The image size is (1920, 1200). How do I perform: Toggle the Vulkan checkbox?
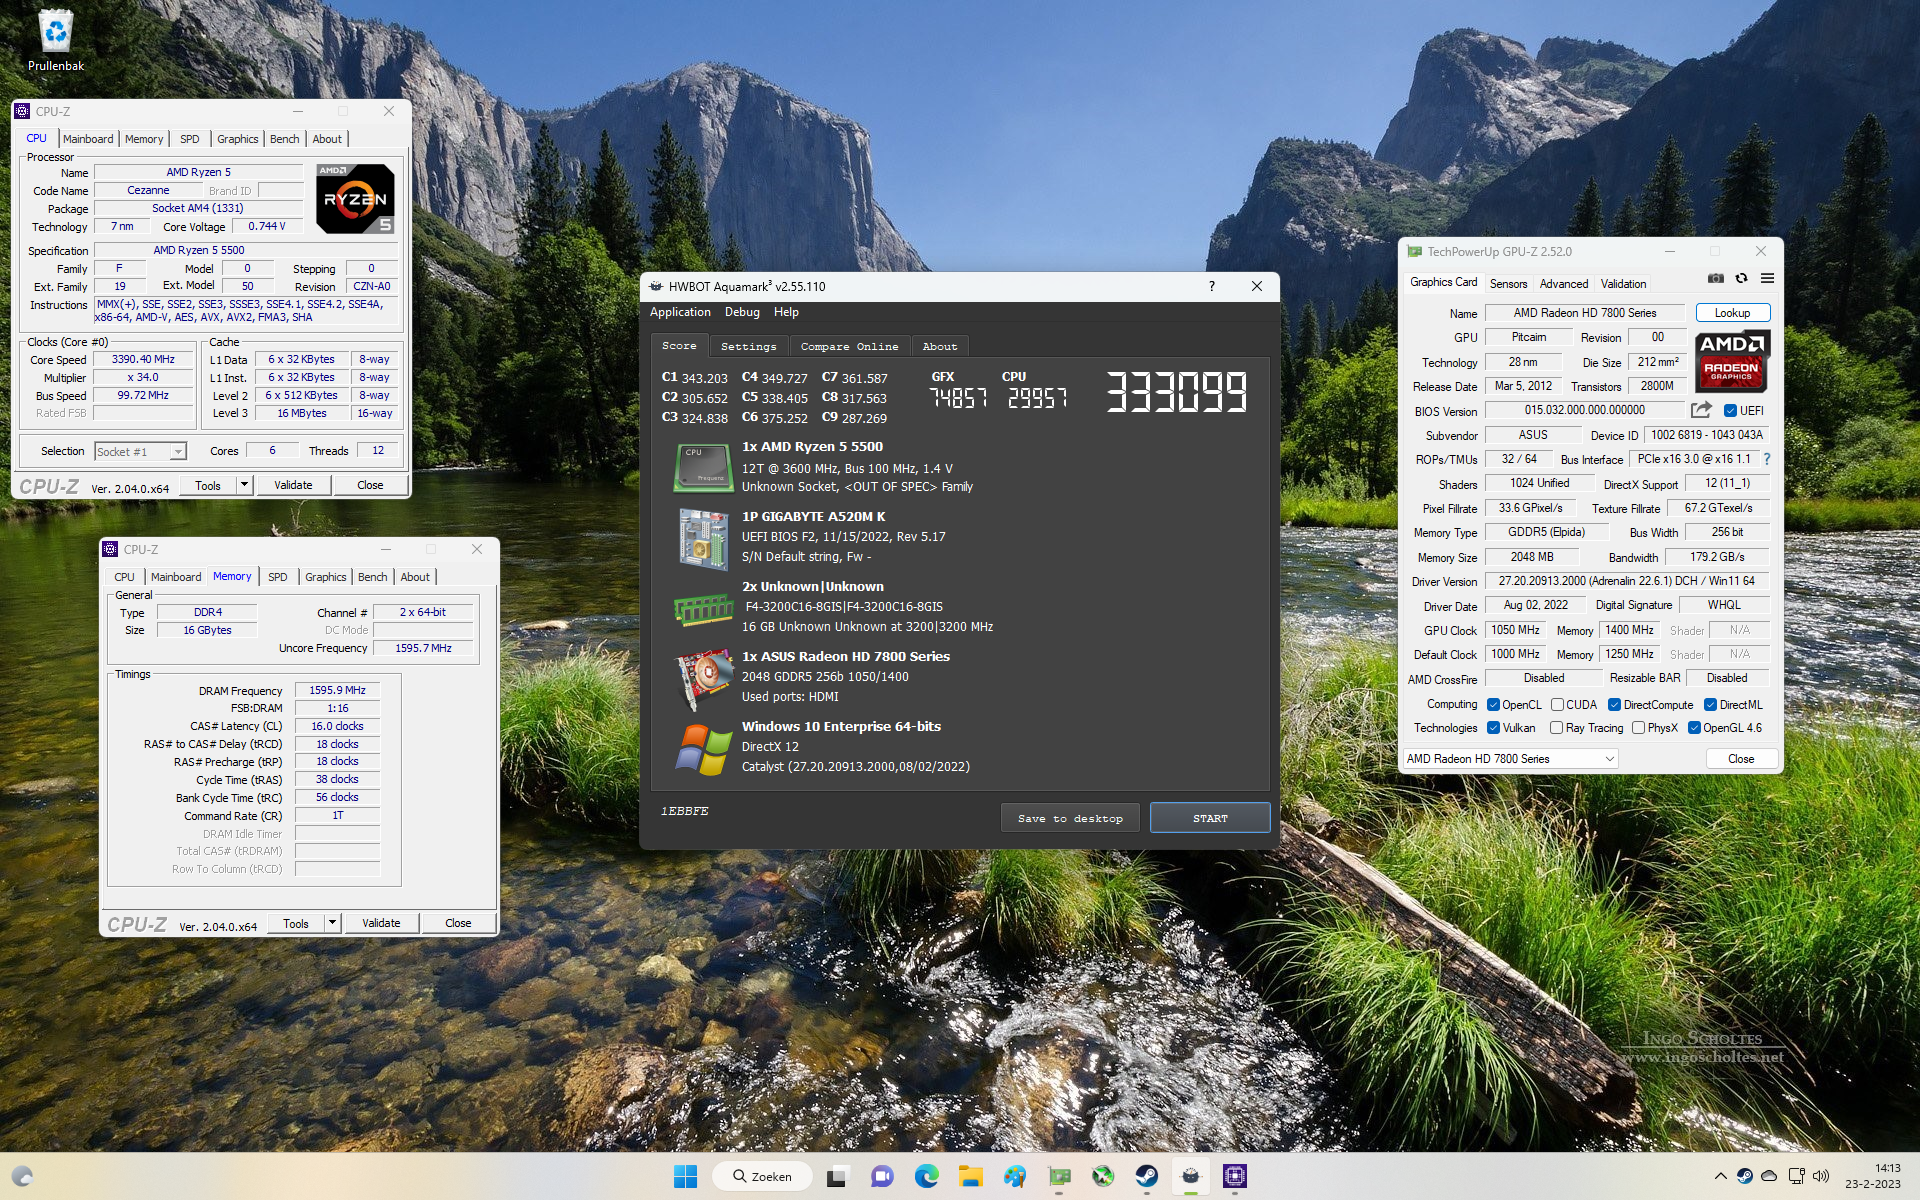pos(1493,728)
